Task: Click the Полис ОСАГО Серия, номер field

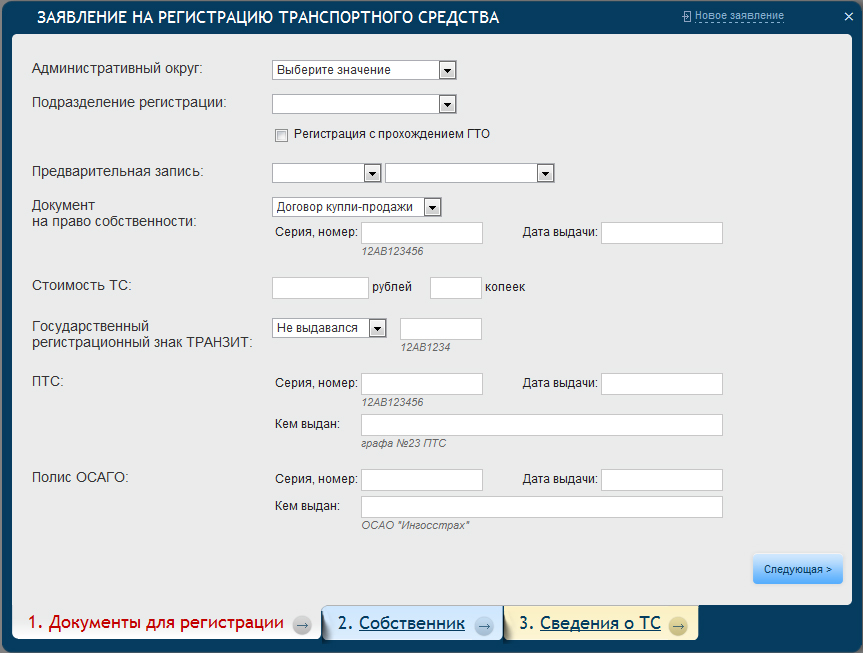Action: coord(421,480)
